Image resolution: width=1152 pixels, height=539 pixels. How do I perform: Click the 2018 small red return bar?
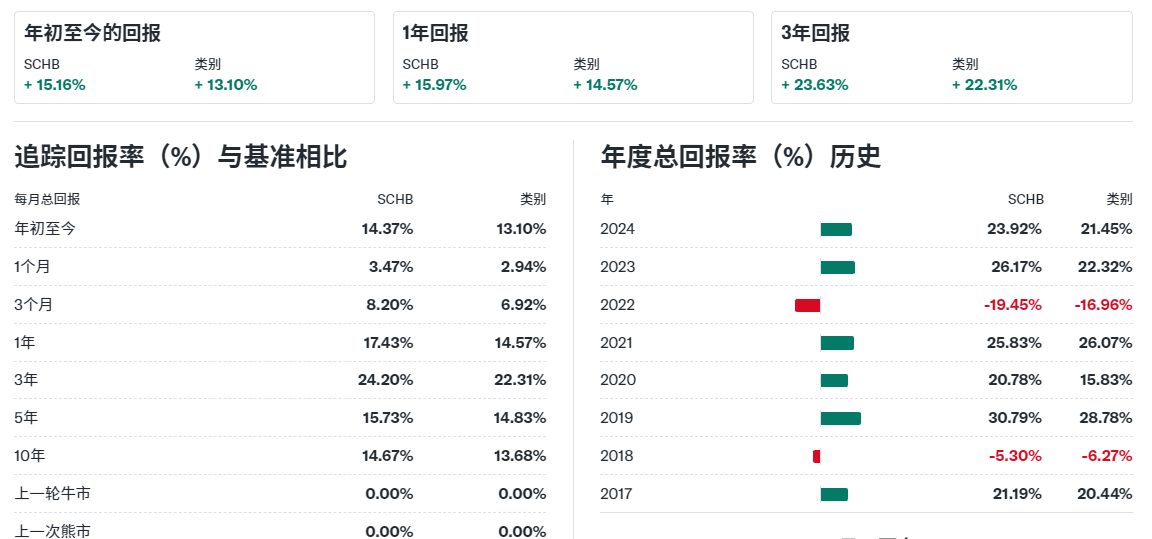pyautogui.click(x=816, y=456)
